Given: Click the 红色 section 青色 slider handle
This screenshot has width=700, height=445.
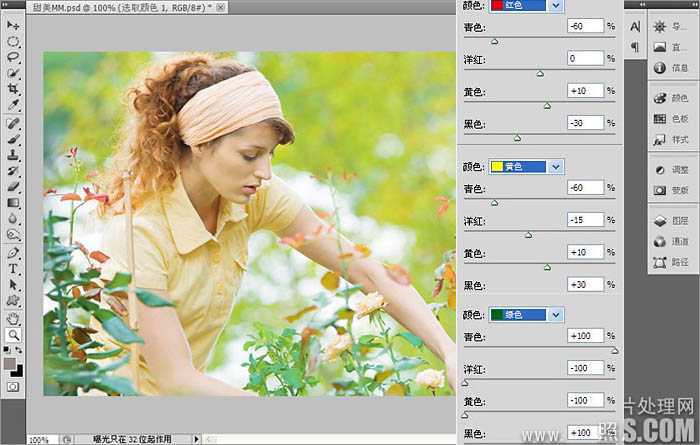Looking at the screenshot, I should click(x=494, y=42).
